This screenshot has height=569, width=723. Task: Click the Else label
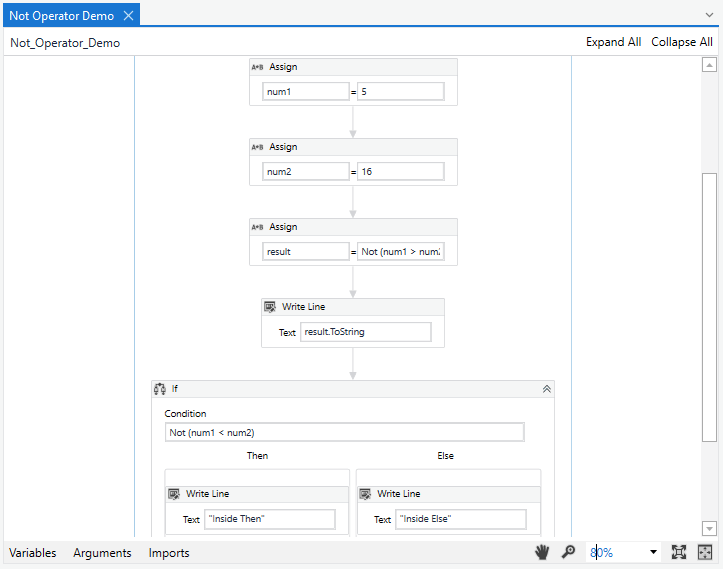pos(445,456)
